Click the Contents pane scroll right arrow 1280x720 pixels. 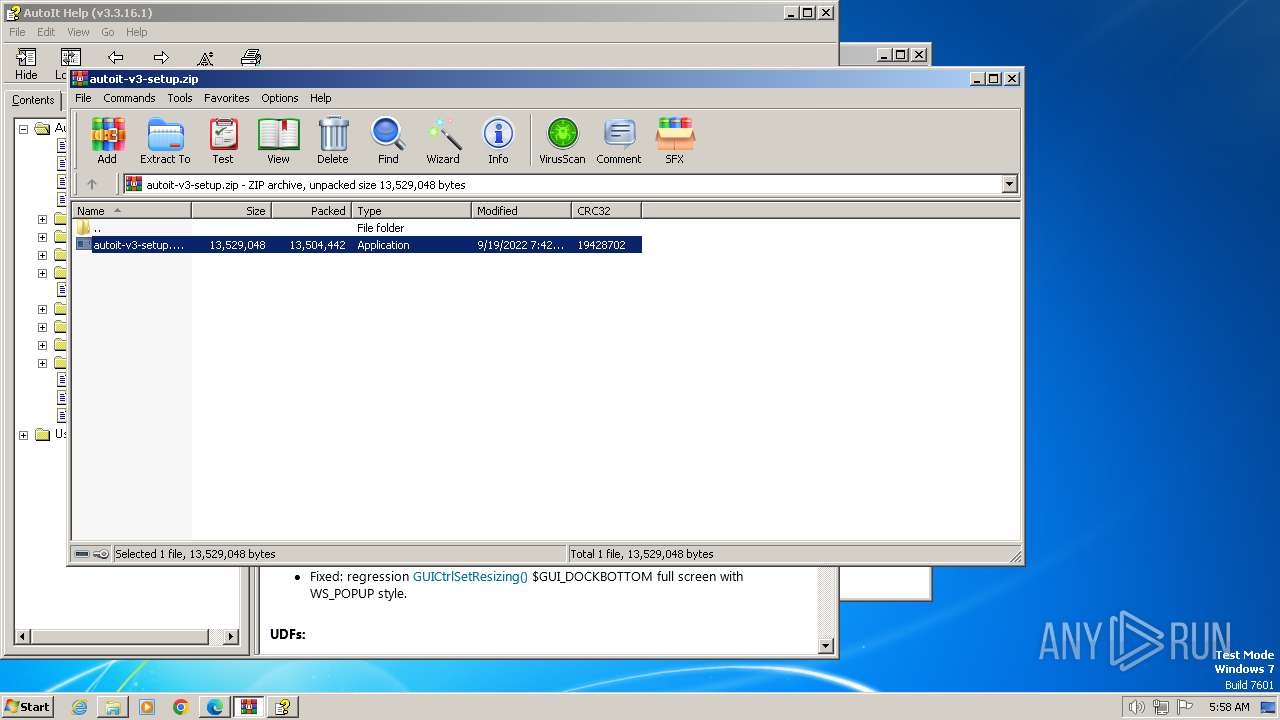pyautogui.click(x=231, y=636)
